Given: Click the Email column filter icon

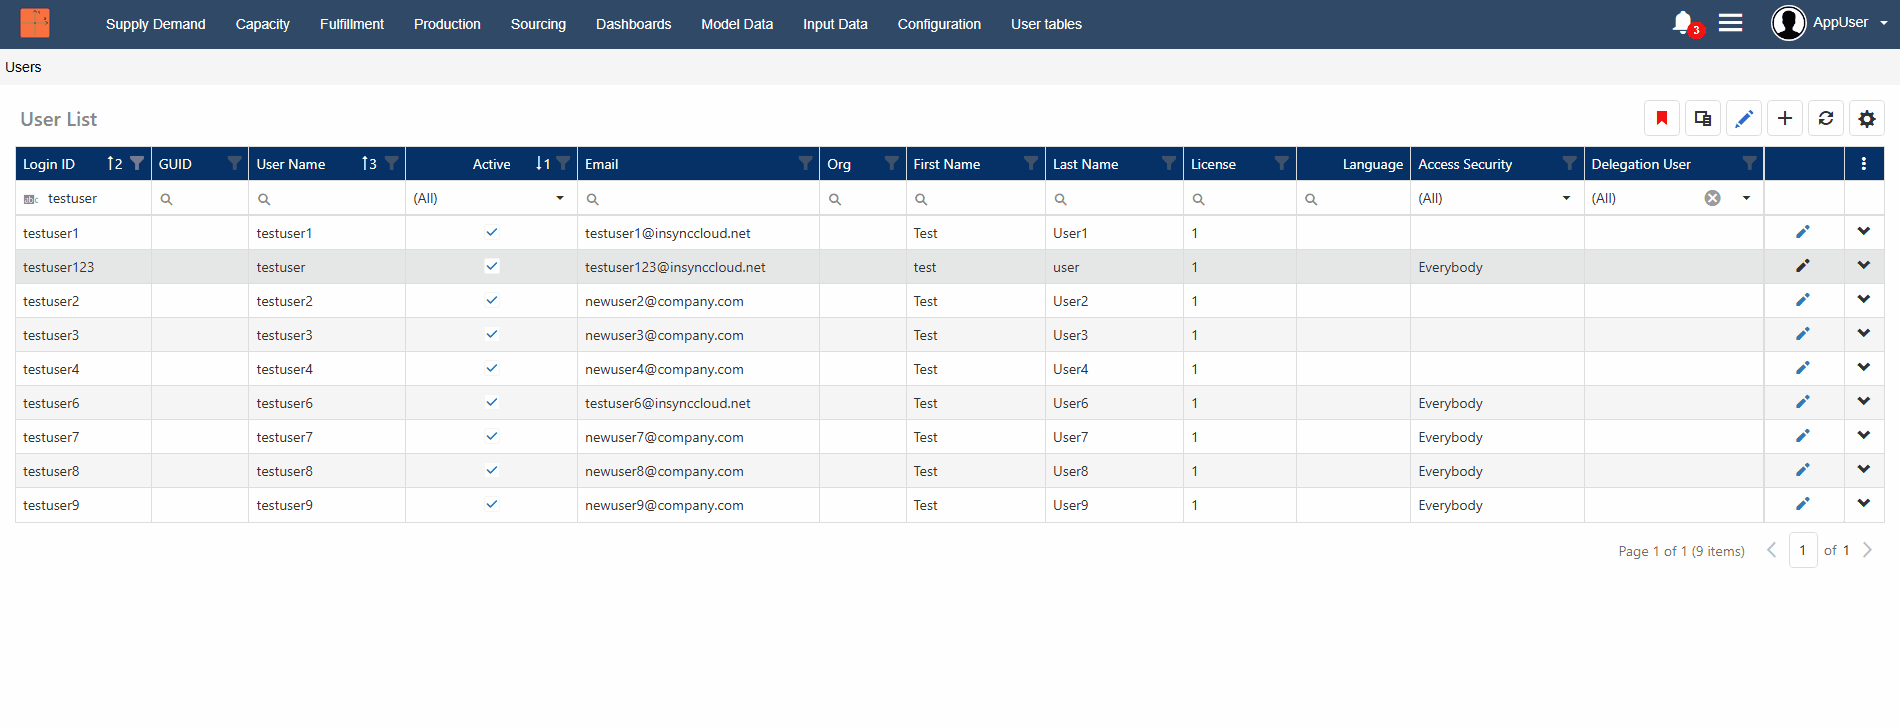Looking at the screenshot, I should (x=804, y=164).
